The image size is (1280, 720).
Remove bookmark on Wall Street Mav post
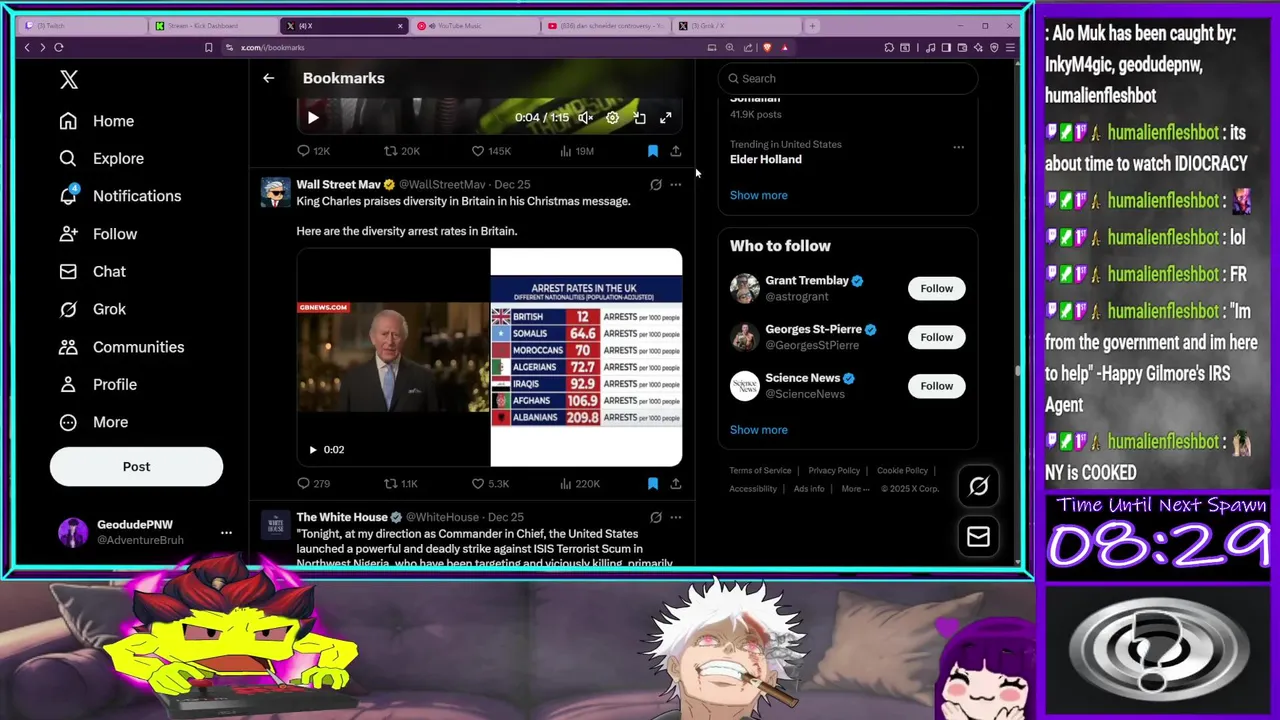point(653,484)
